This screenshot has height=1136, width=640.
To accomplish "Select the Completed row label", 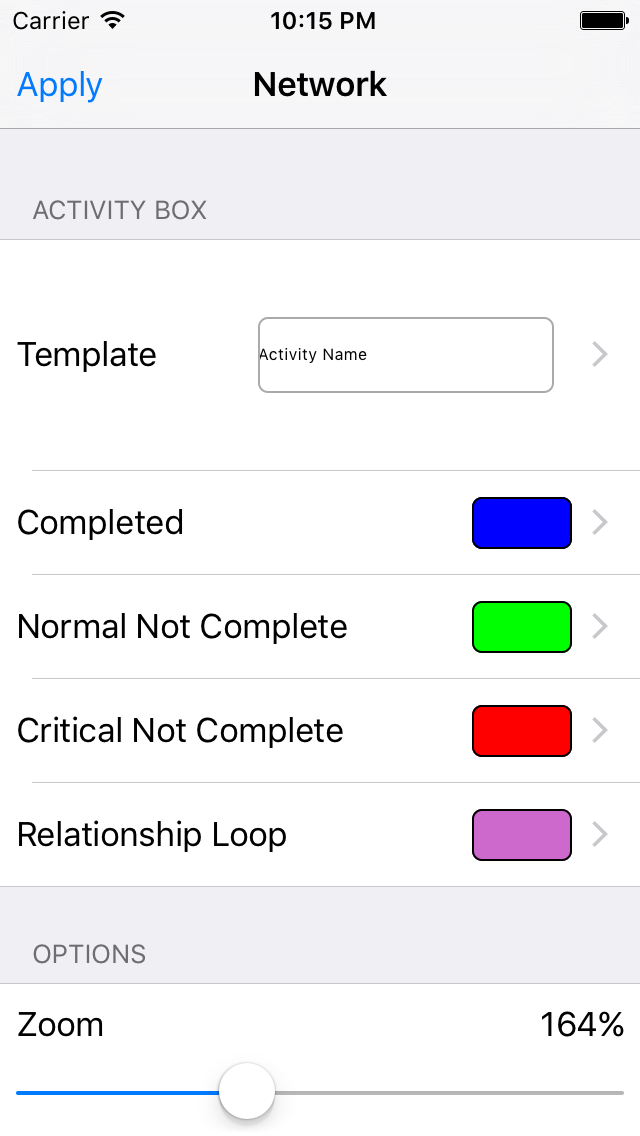I will pyautogui.click(x=100, y=523).
